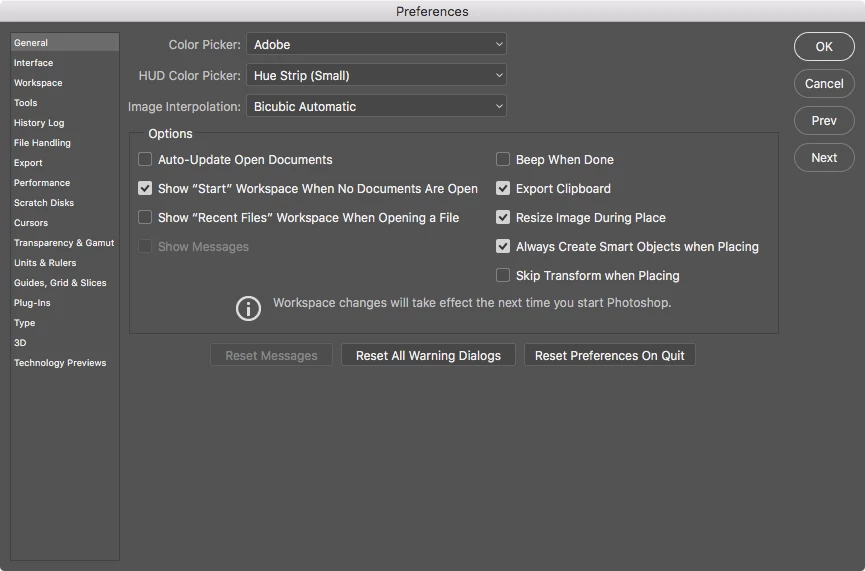The width and height of the screenshot is (865, 571).
Task: Advance with the Next button
Action: 824,157
